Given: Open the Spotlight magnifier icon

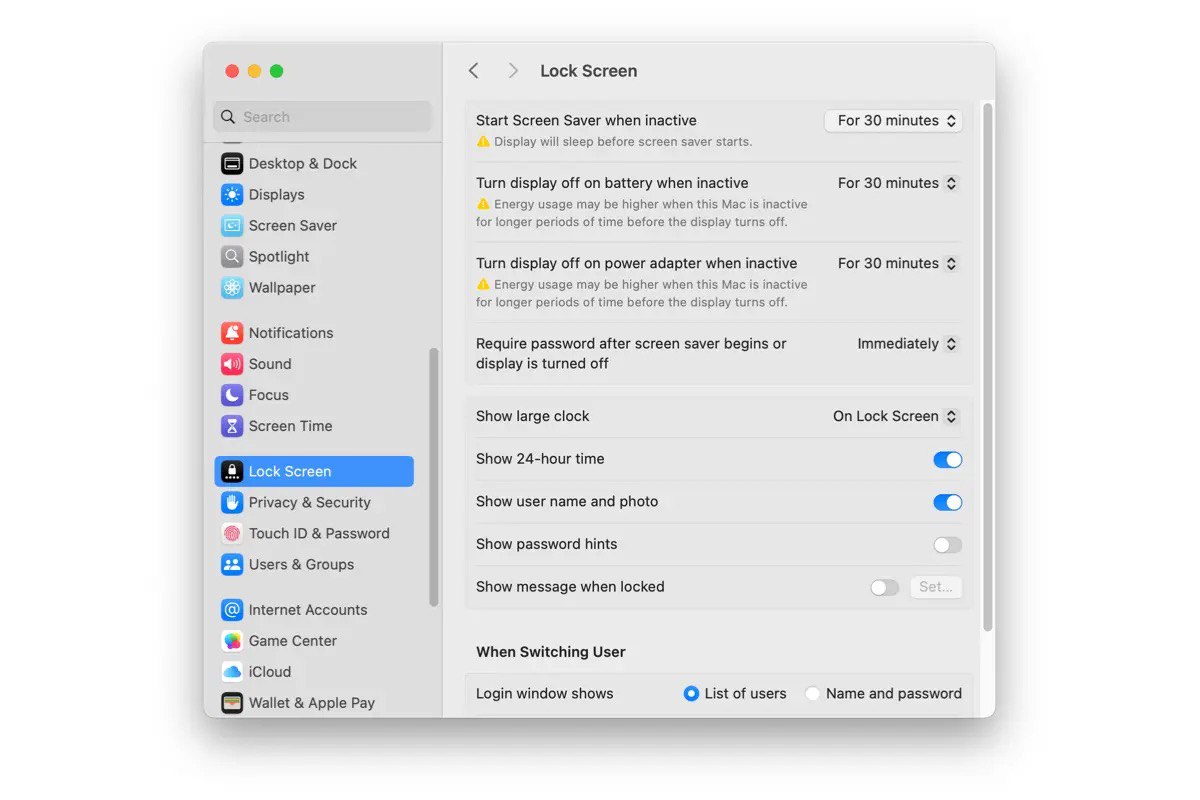Looking at the screenshot, I should point(232,257).
